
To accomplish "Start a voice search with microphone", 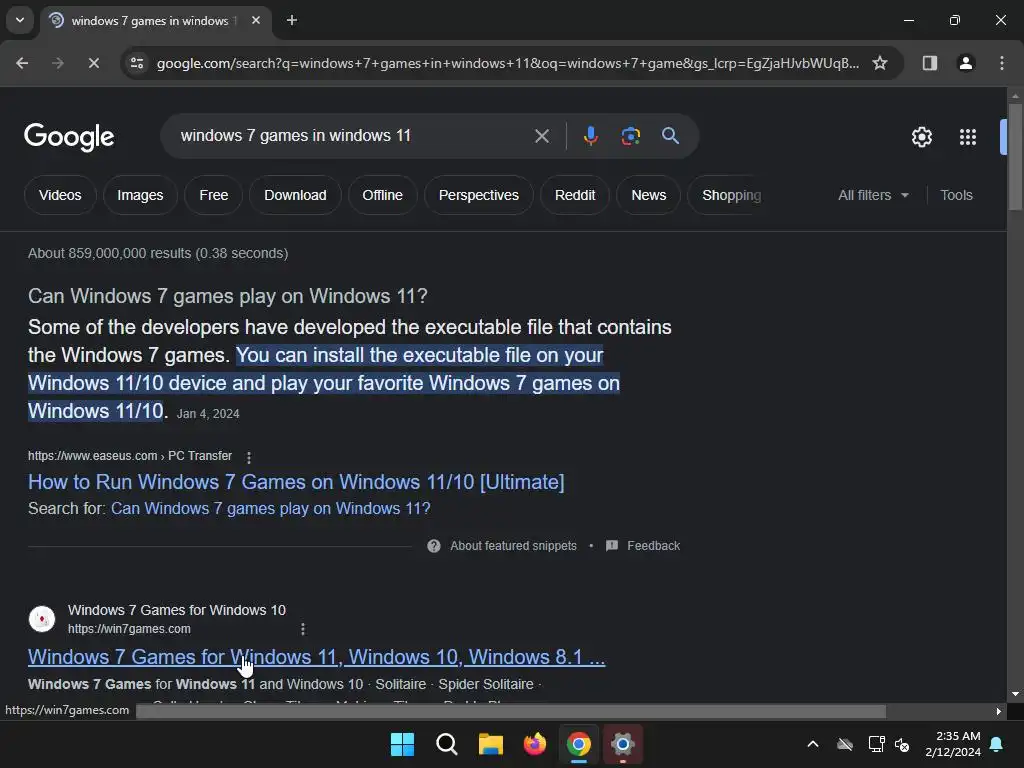I will [590, 136].
